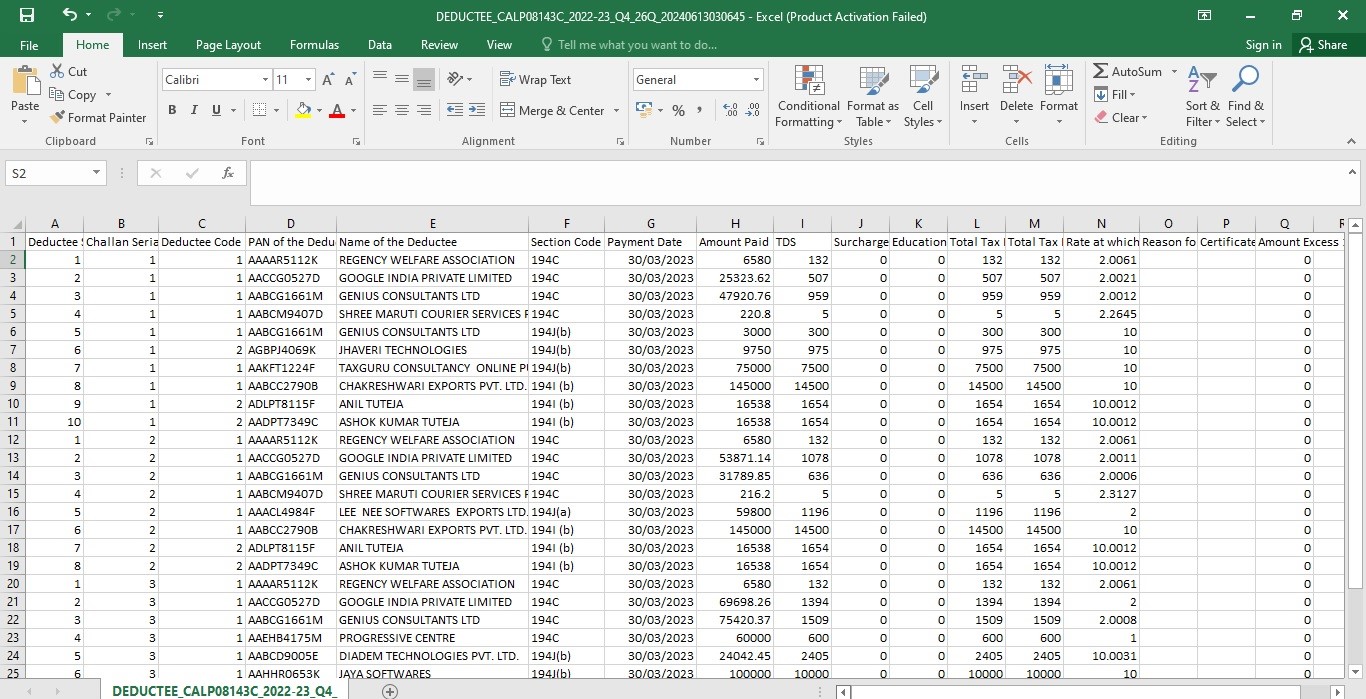Expand the Name Box dropdown arrow
Viewport: 1366px width, 699px height.
96,173
